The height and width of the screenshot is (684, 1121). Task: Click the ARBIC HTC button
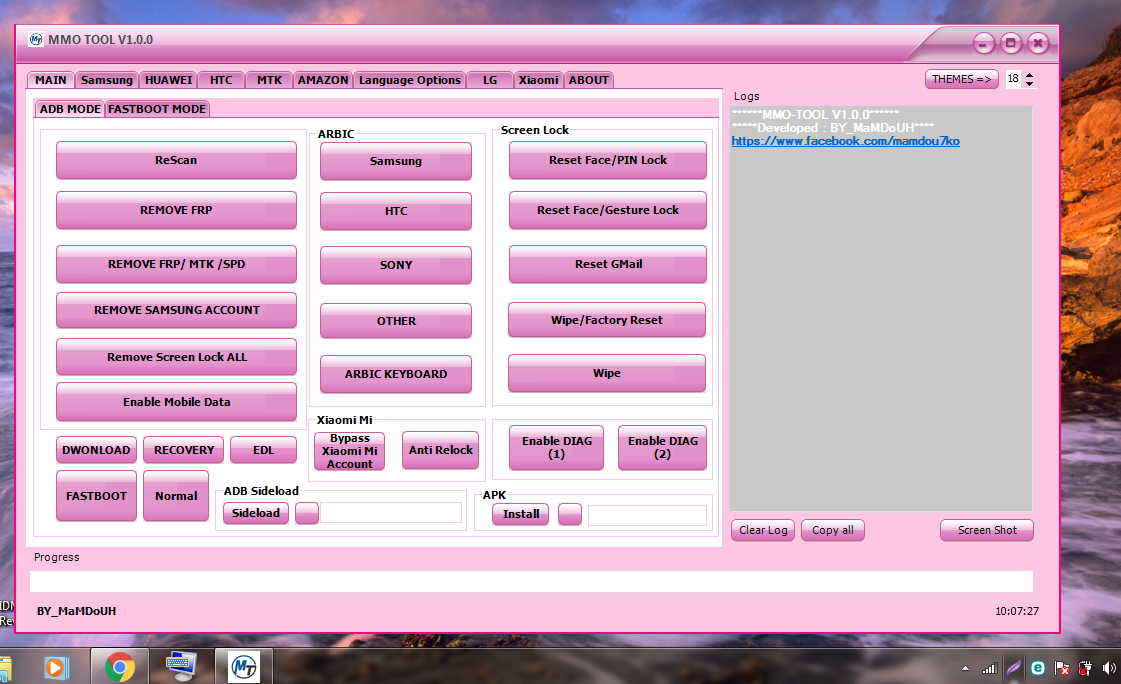pyautogui.click(x=395, y=211)
